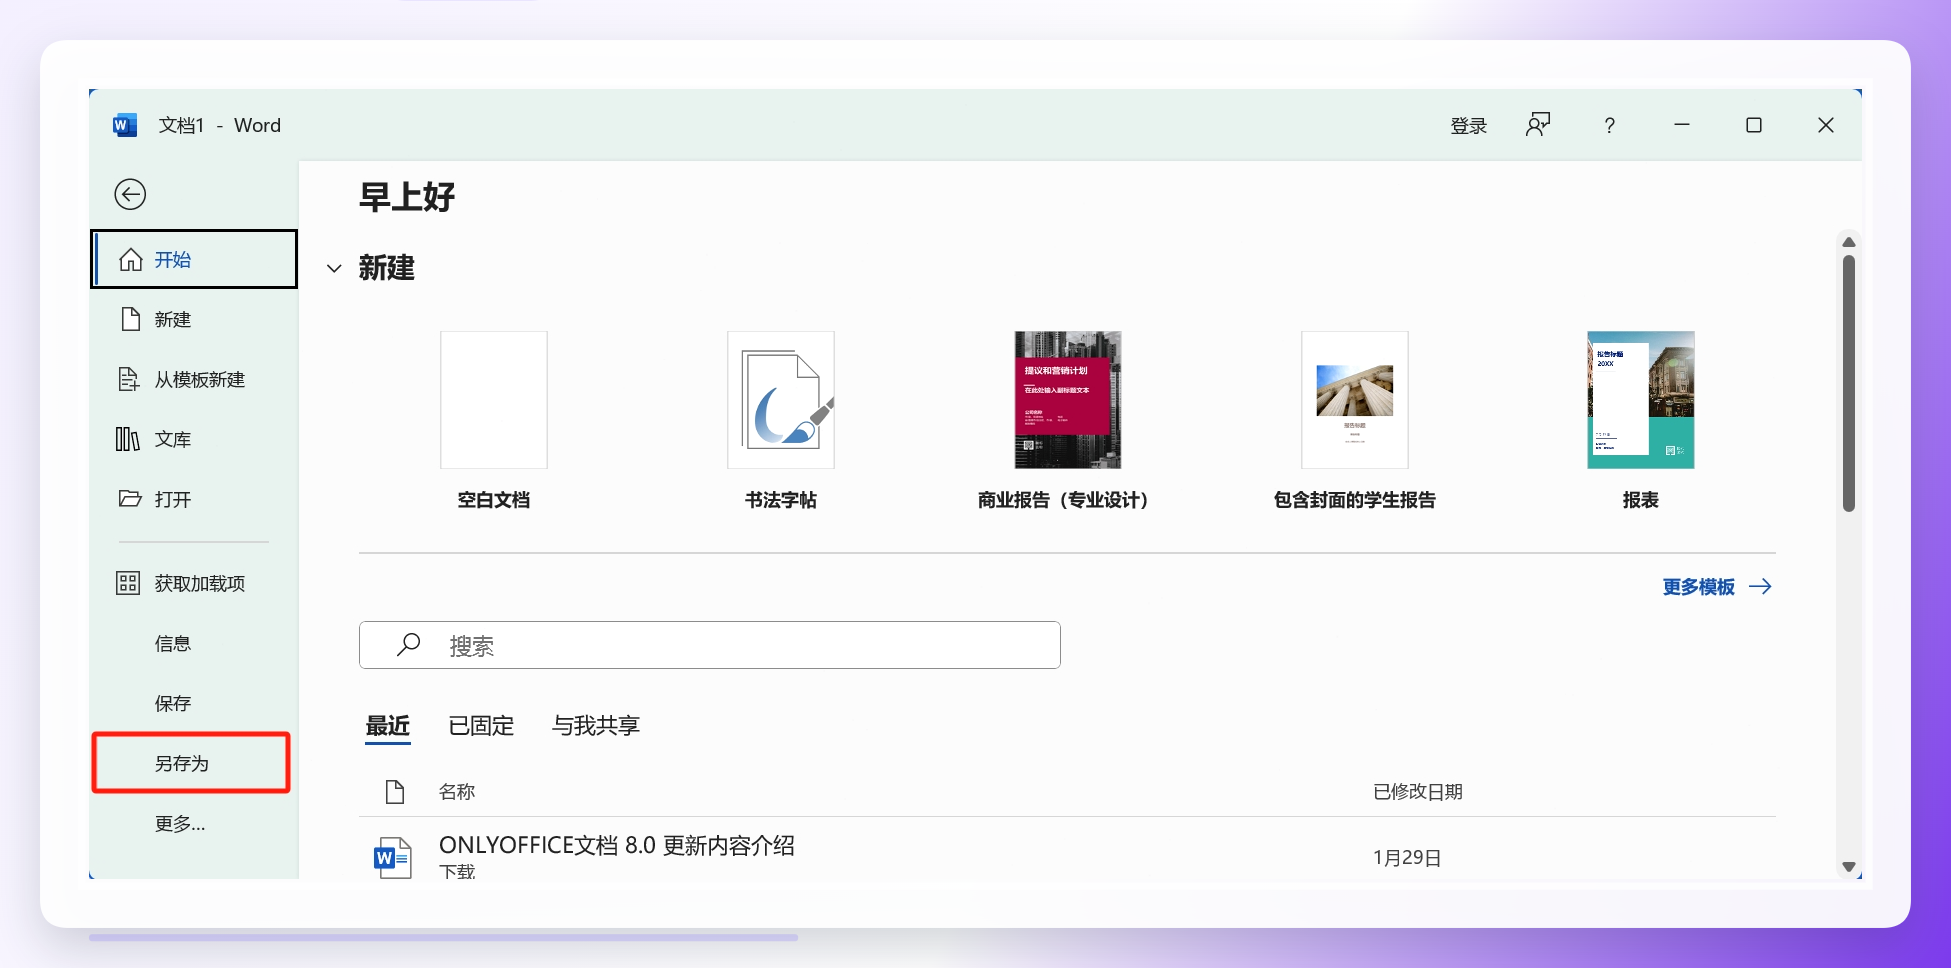1951x968 pixels.
Task: Click the add-ins grid icon beside 获取加载项
Action: 128,583
